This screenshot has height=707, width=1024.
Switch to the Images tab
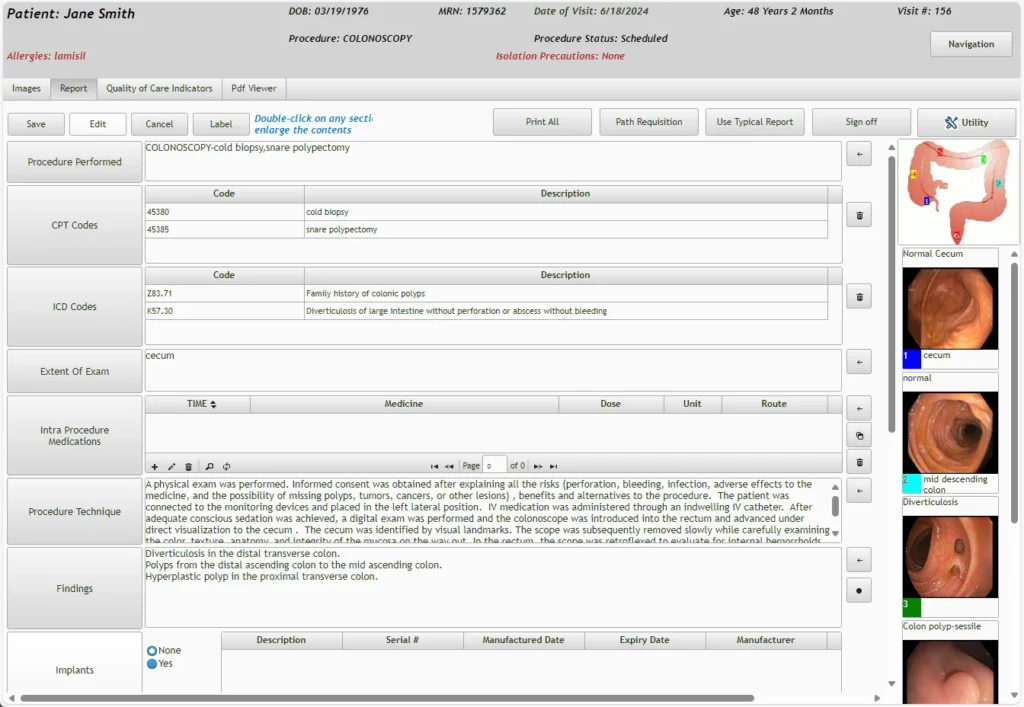point(26,88)
